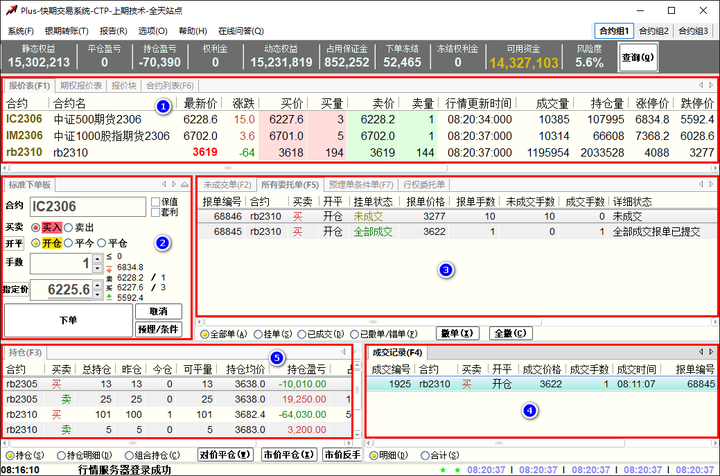Image resolution: width=720 pixels, height=476 pixels.
Task: Click the 撤单(Z) button
Action: [457, 334]
